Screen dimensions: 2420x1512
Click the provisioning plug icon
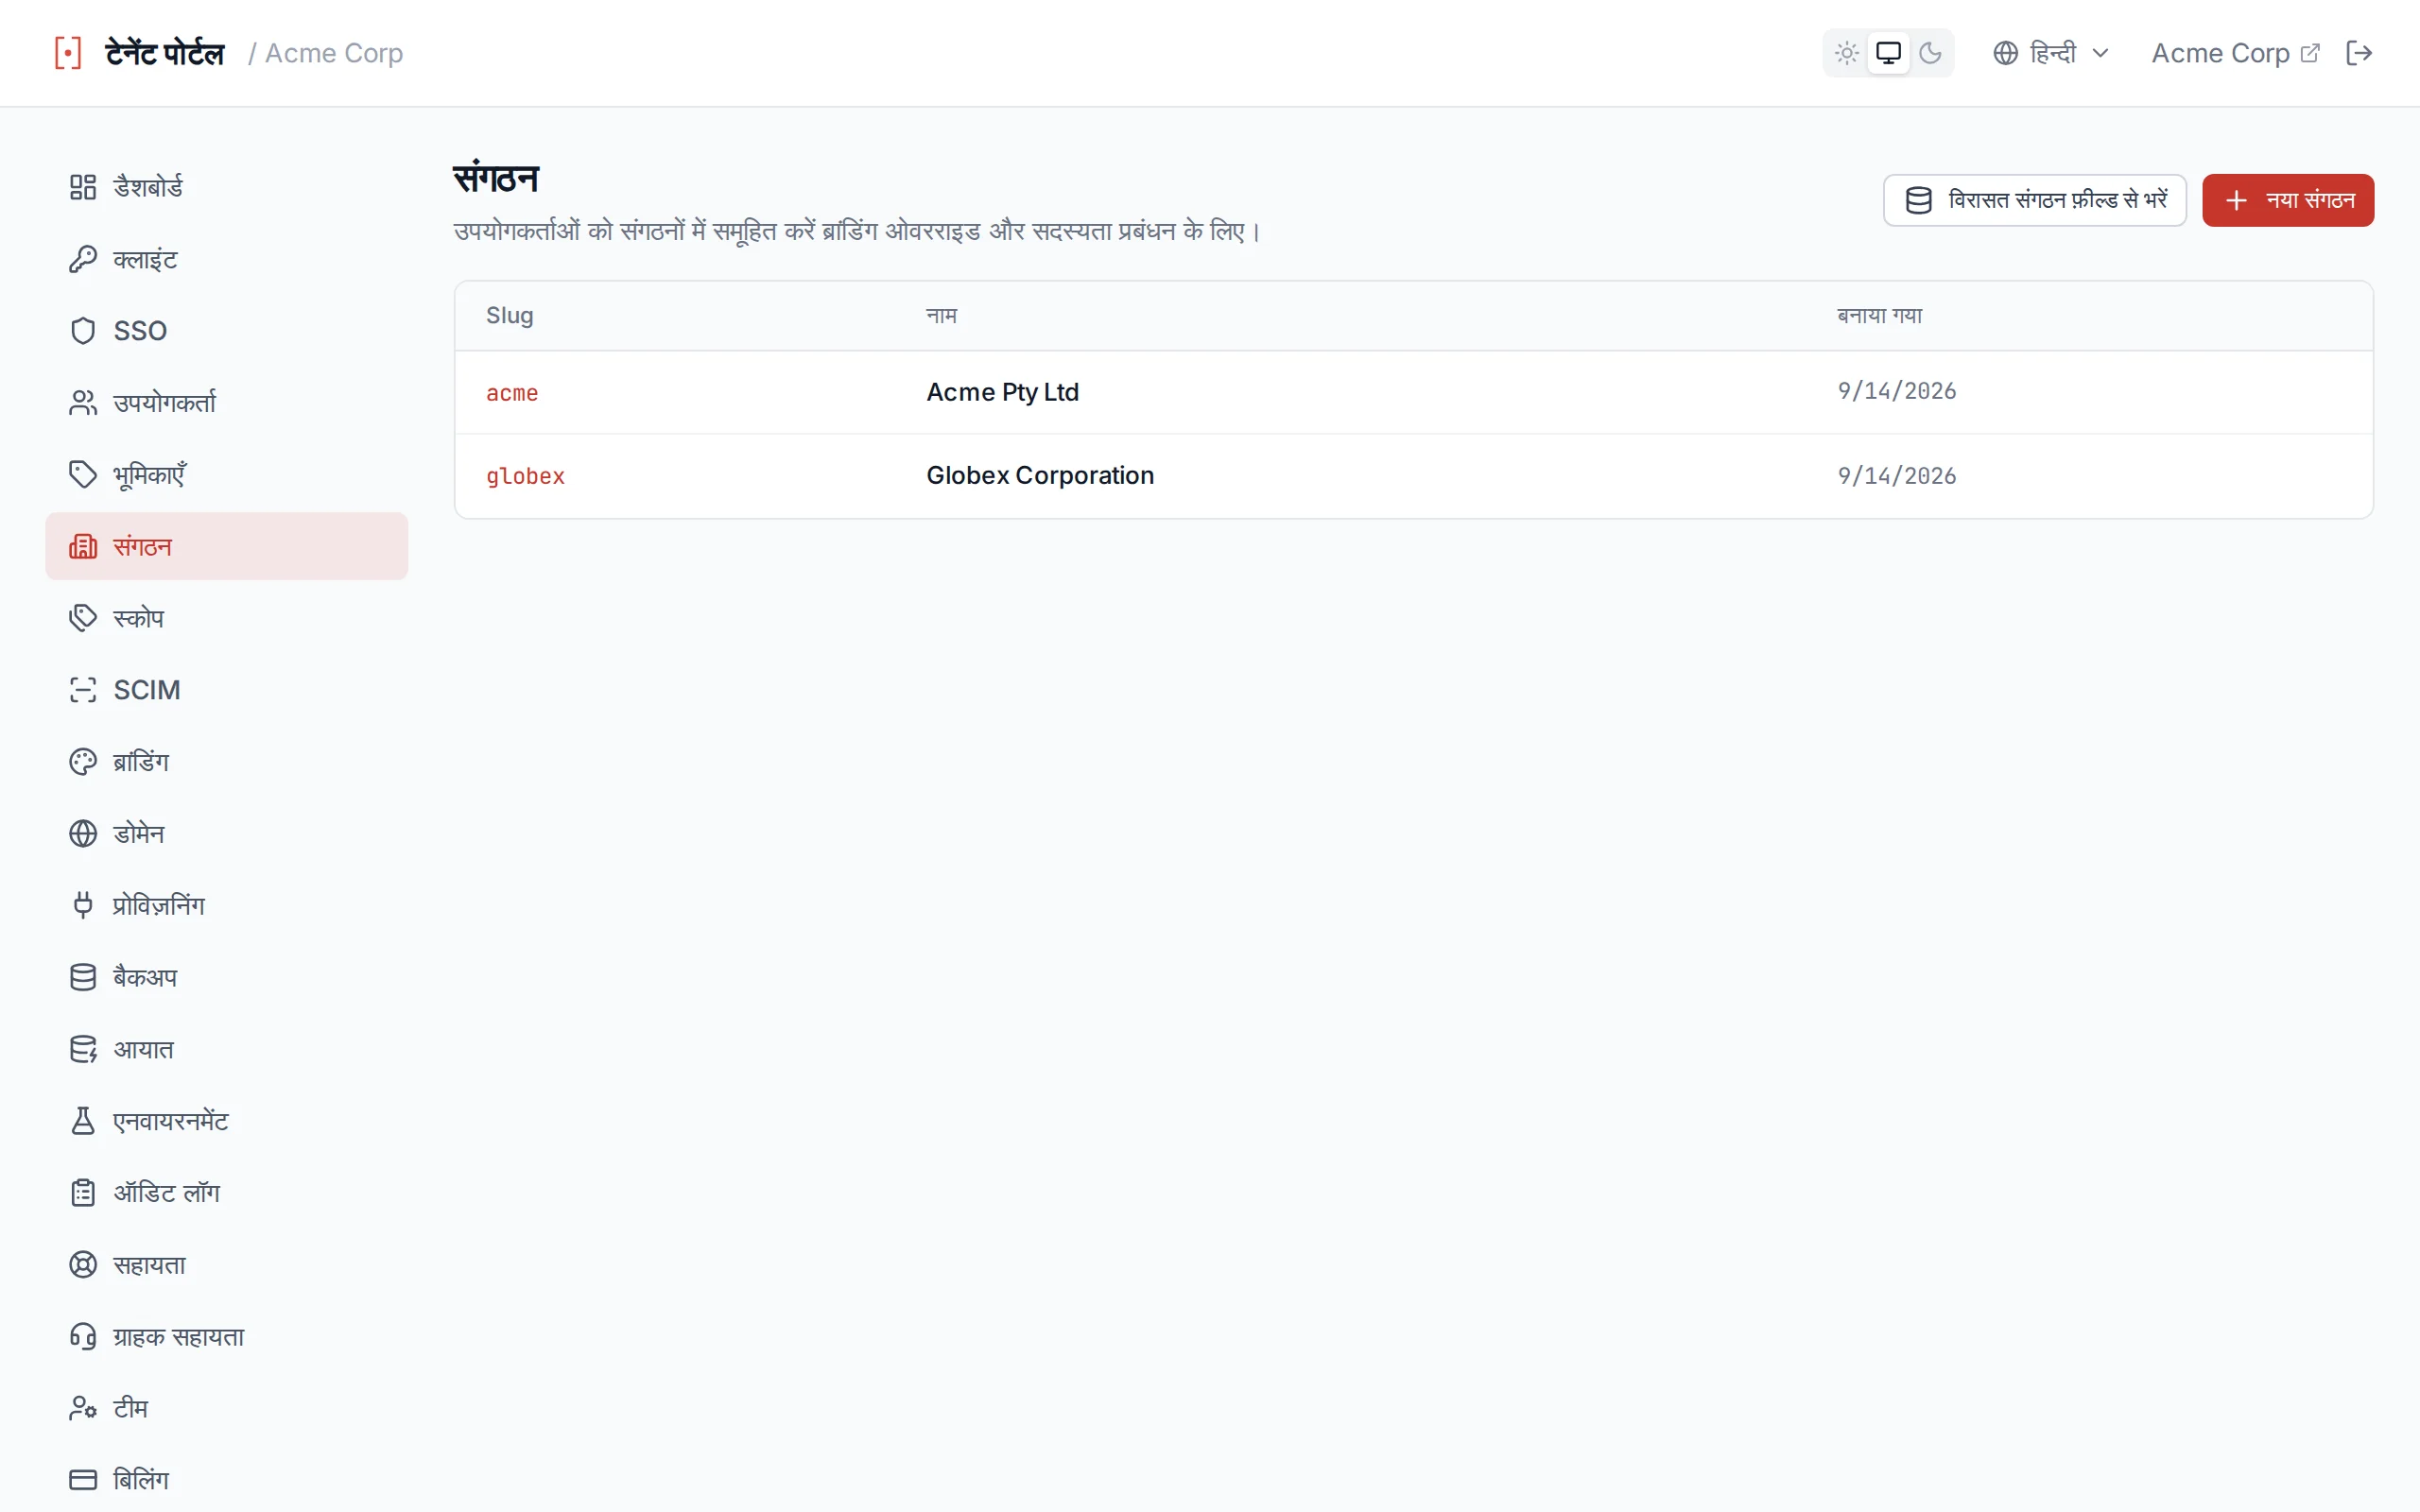83,905
